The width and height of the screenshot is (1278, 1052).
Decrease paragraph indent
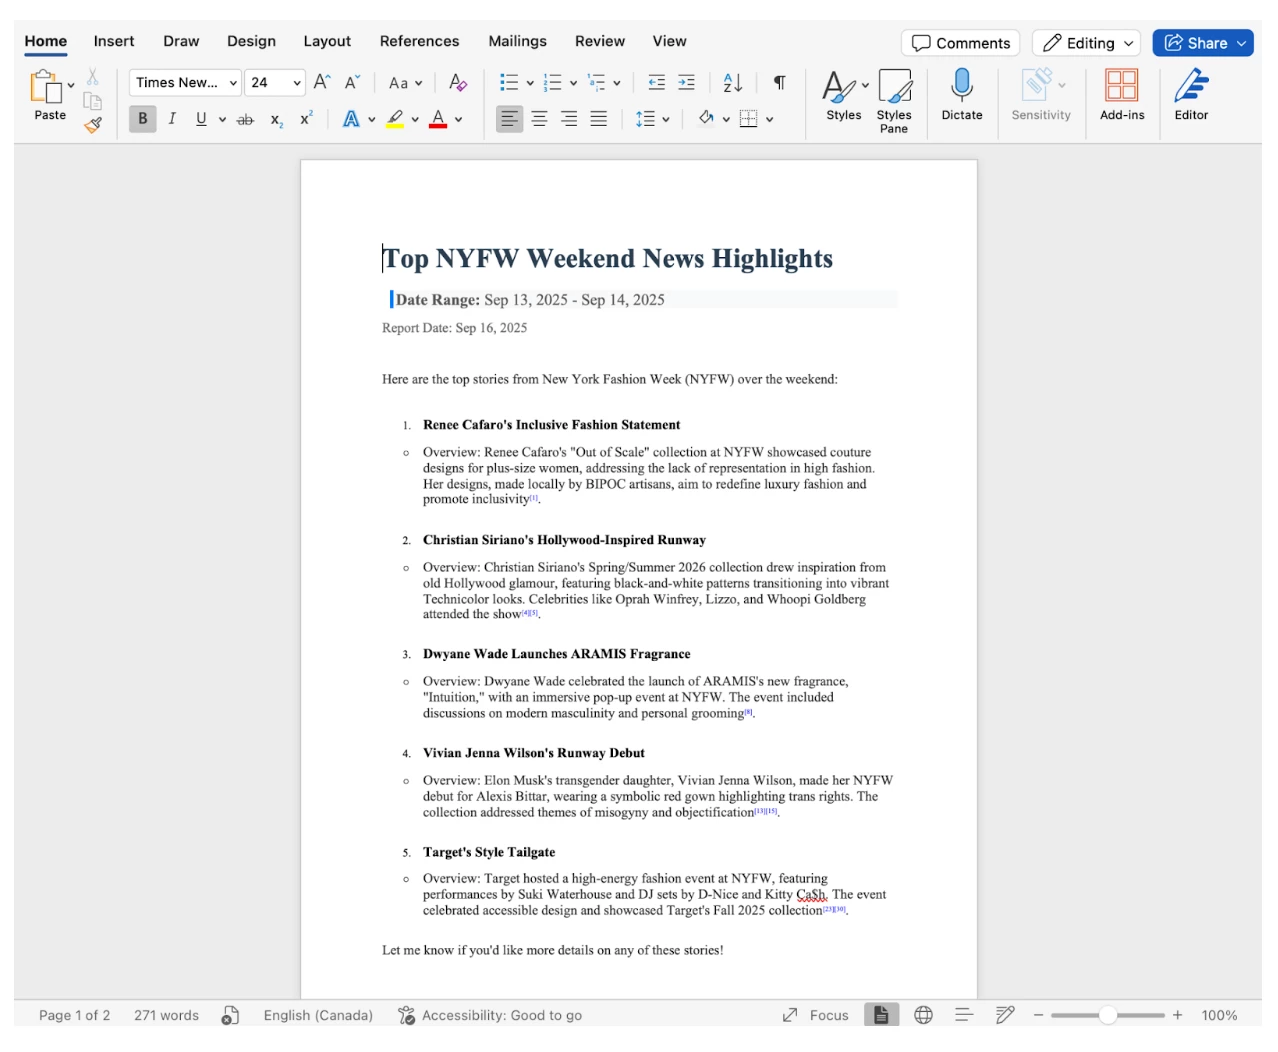click(x=657, y=82)
